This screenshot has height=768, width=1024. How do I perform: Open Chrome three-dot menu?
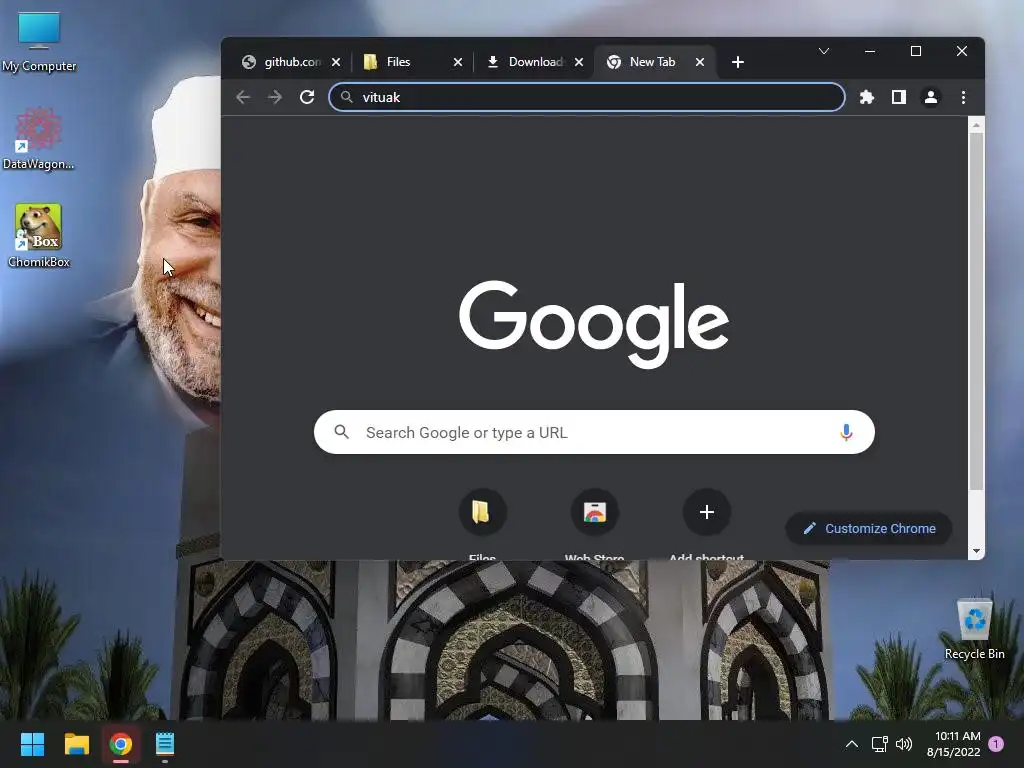tap(963, 97)
